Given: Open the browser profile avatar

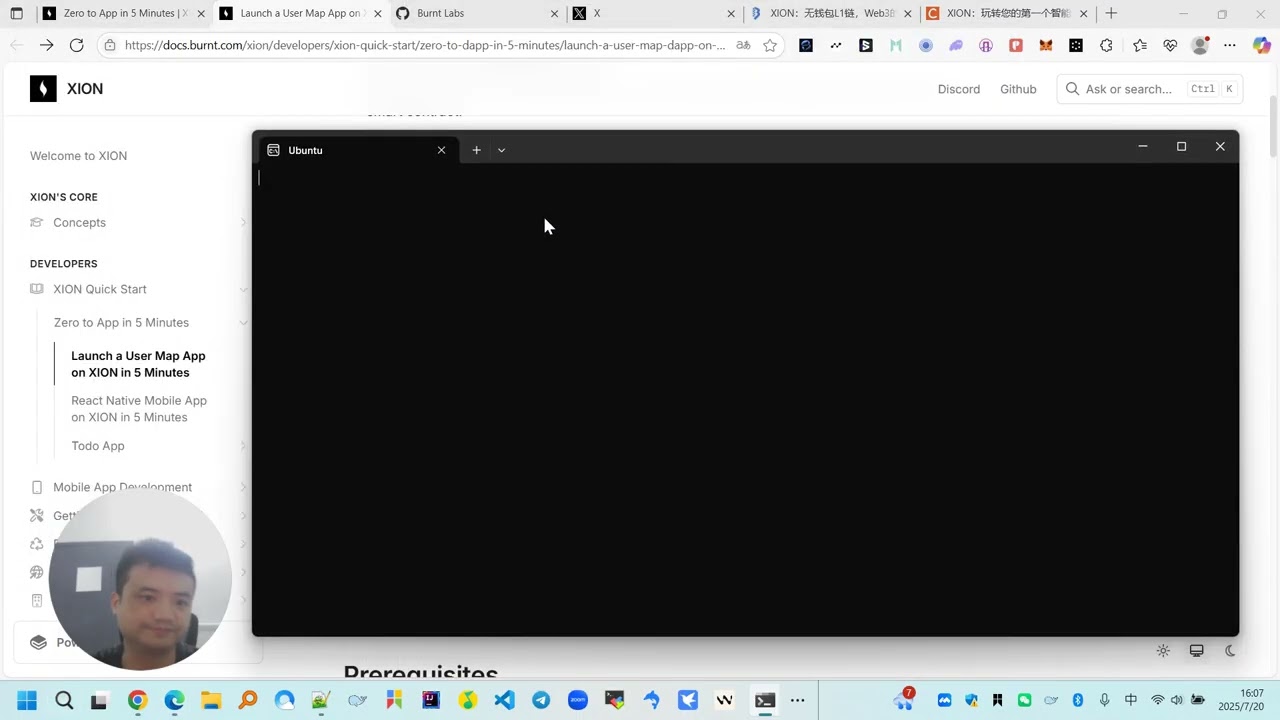Looking at the screenshot, I should point(1200,45).
